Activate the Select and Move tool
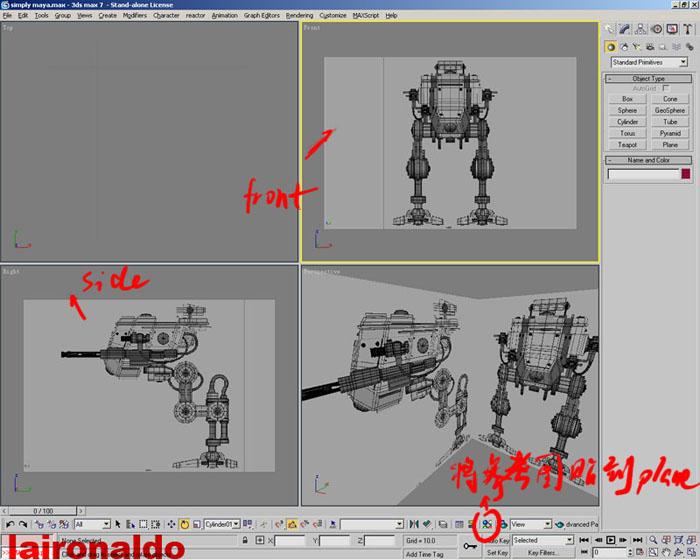Image resolution: width=700 pixels, height=560 pixels. pyautogui.click(x=171, y=524)
